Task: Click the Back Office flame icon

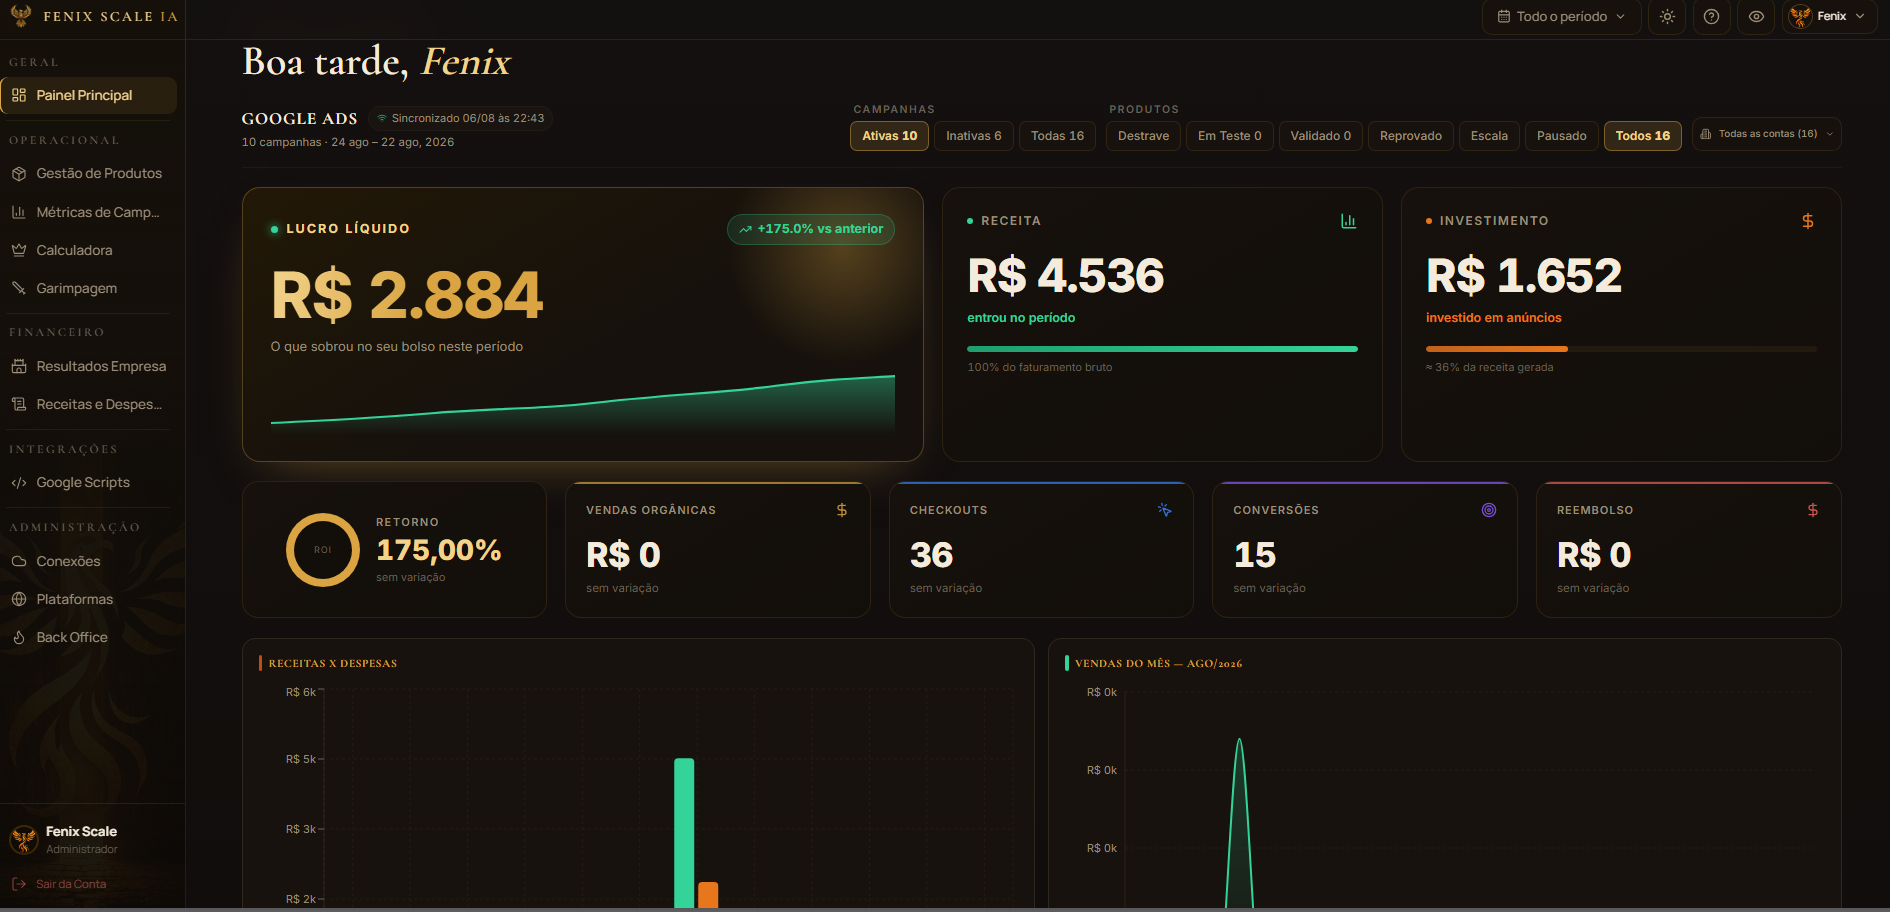Action: pos(19,637)
